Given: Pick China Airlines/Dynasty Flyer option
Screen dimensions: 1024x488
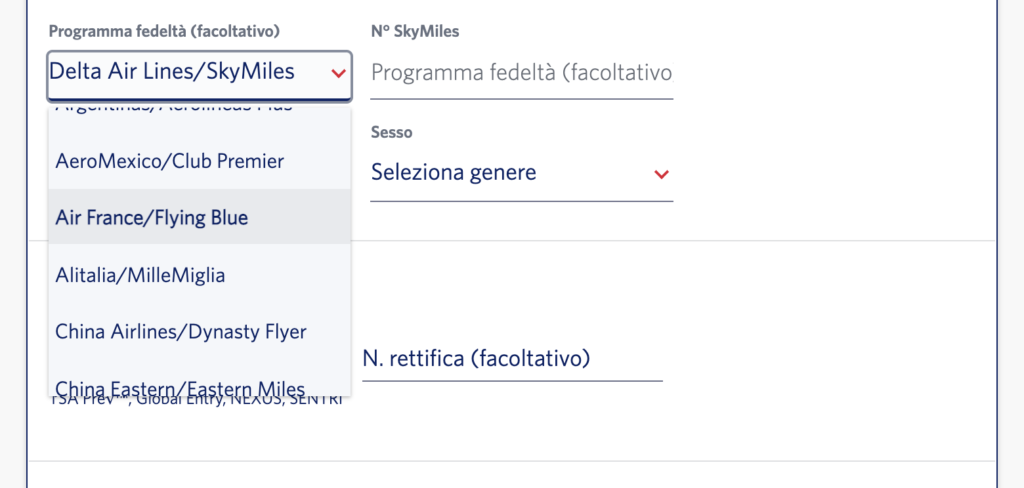Looking at the screenshot, I should [199, 332].
